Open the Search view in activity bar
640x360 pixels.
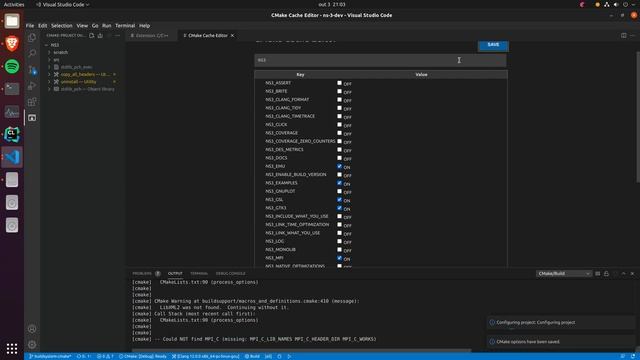click(32, 53)
